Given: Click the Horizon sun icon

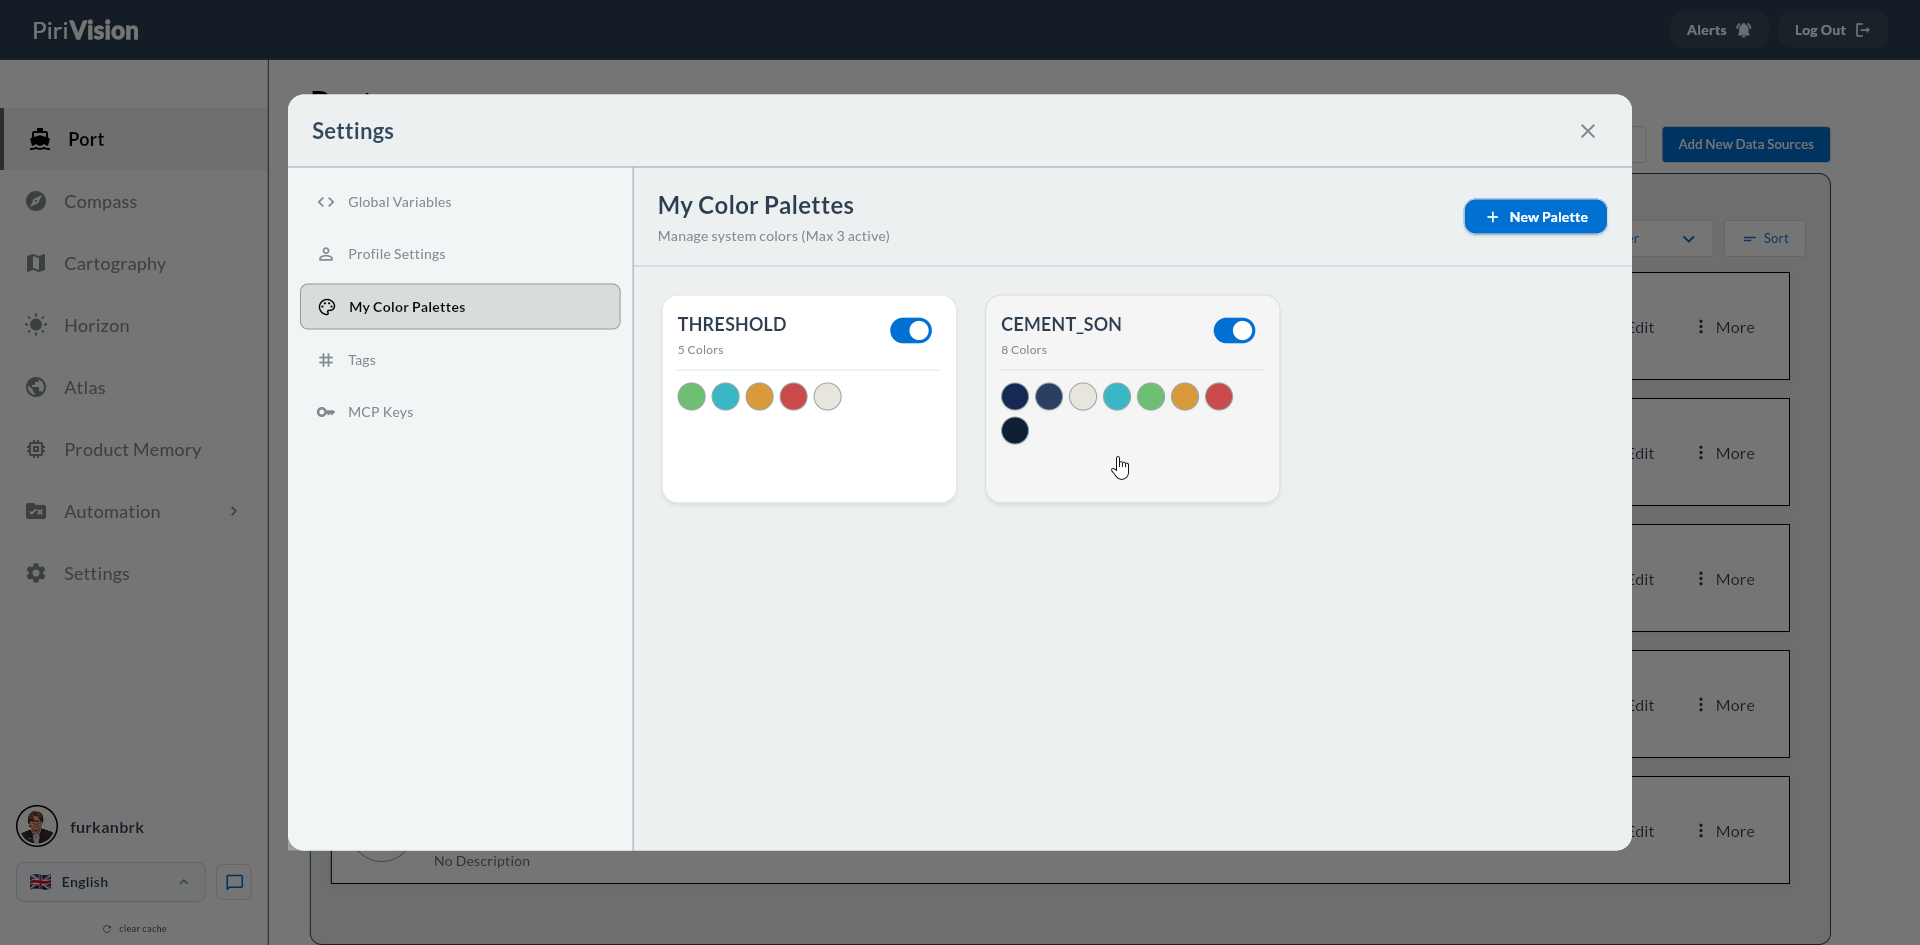Looking at the screenshot, I should (x=36, y=325).
